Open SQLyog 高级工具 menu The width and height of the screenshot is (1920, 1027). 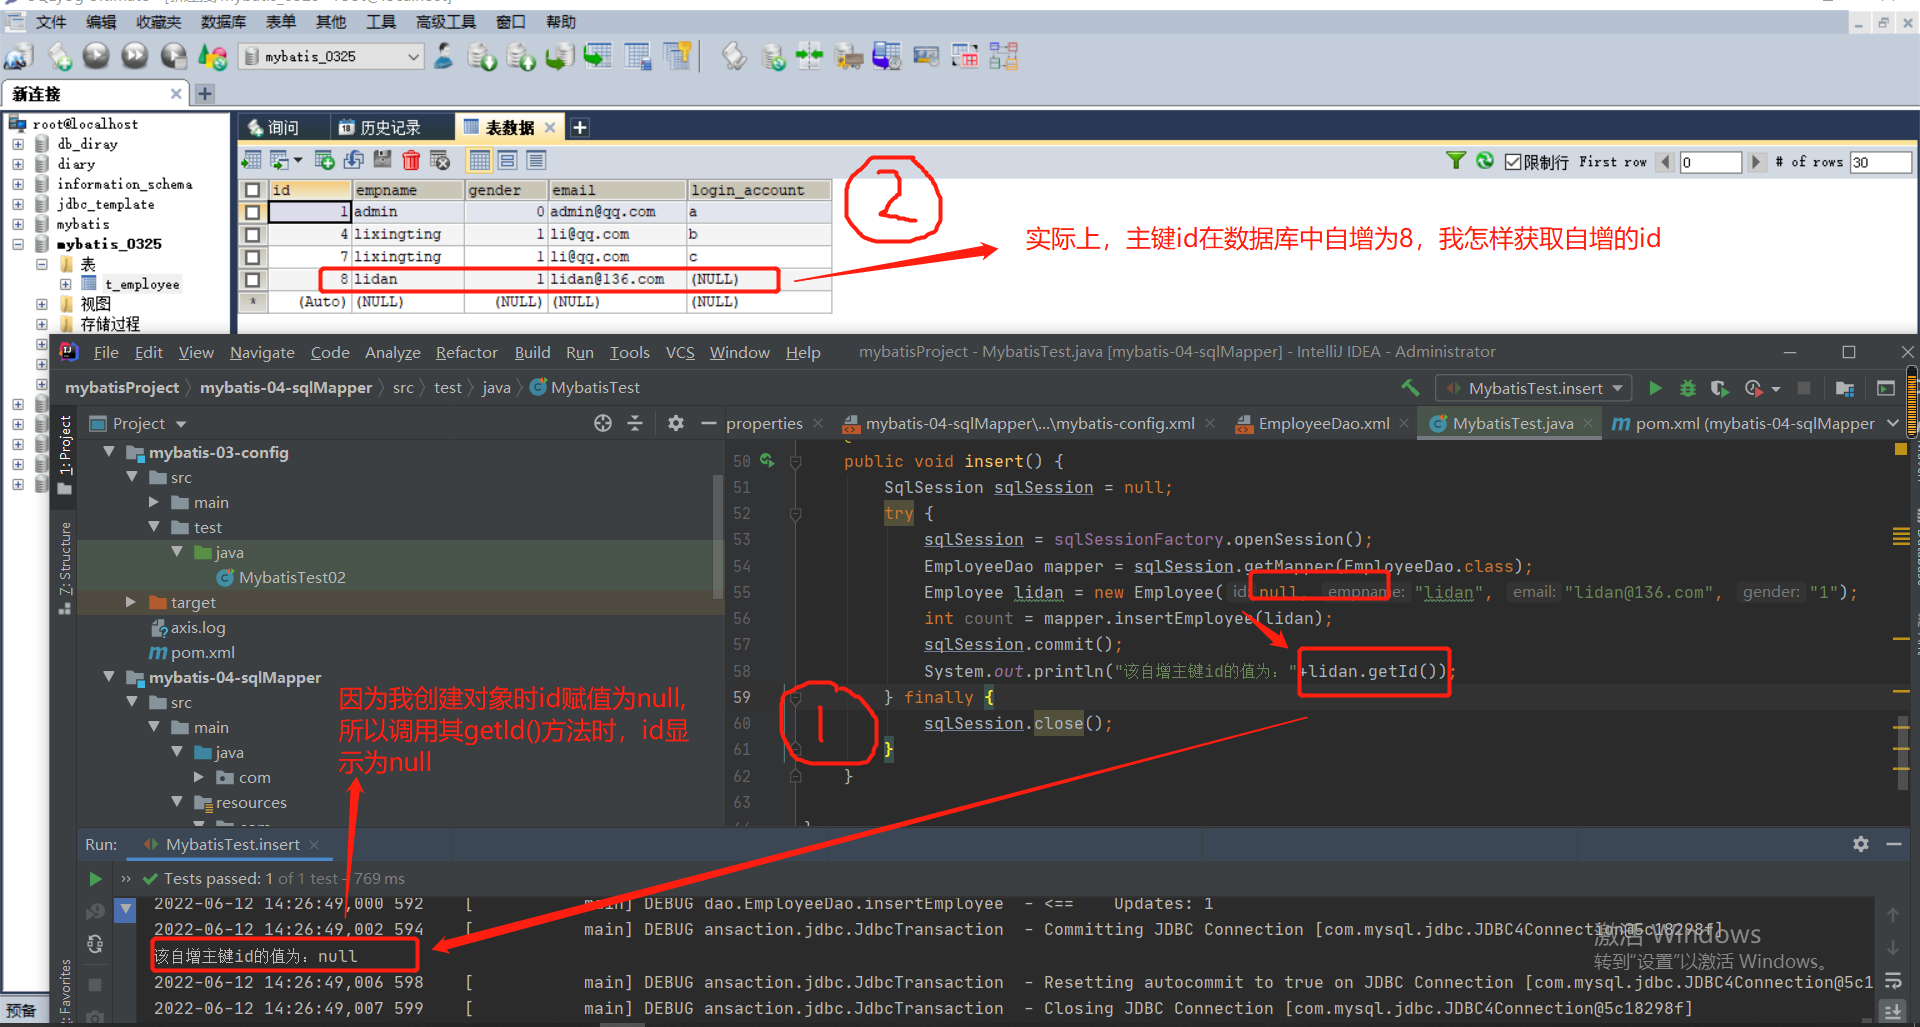click(446, 22)
